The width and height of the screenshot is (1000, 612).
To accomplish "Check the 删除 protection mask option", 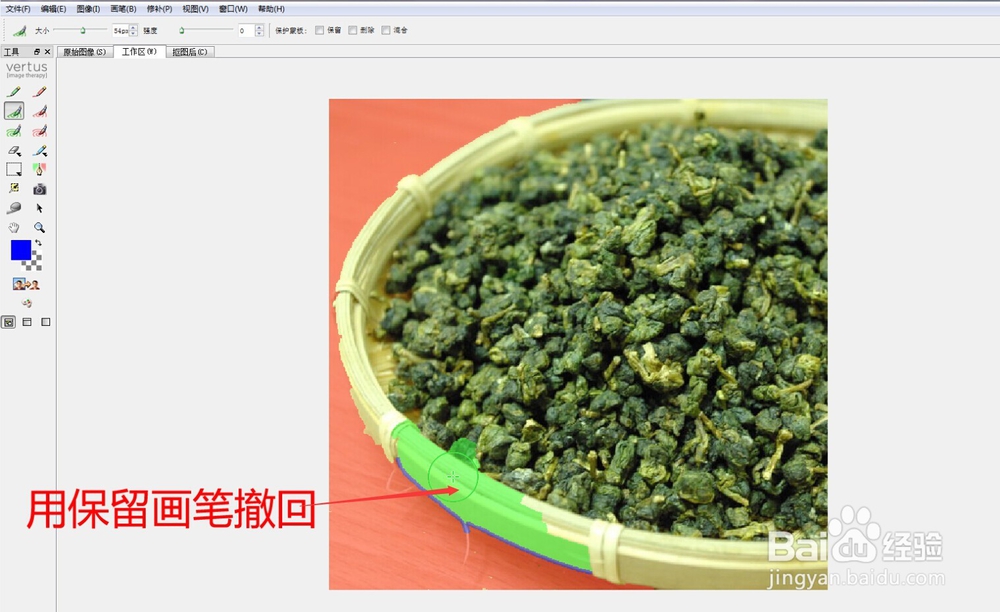I will click(x=352, y=29).
